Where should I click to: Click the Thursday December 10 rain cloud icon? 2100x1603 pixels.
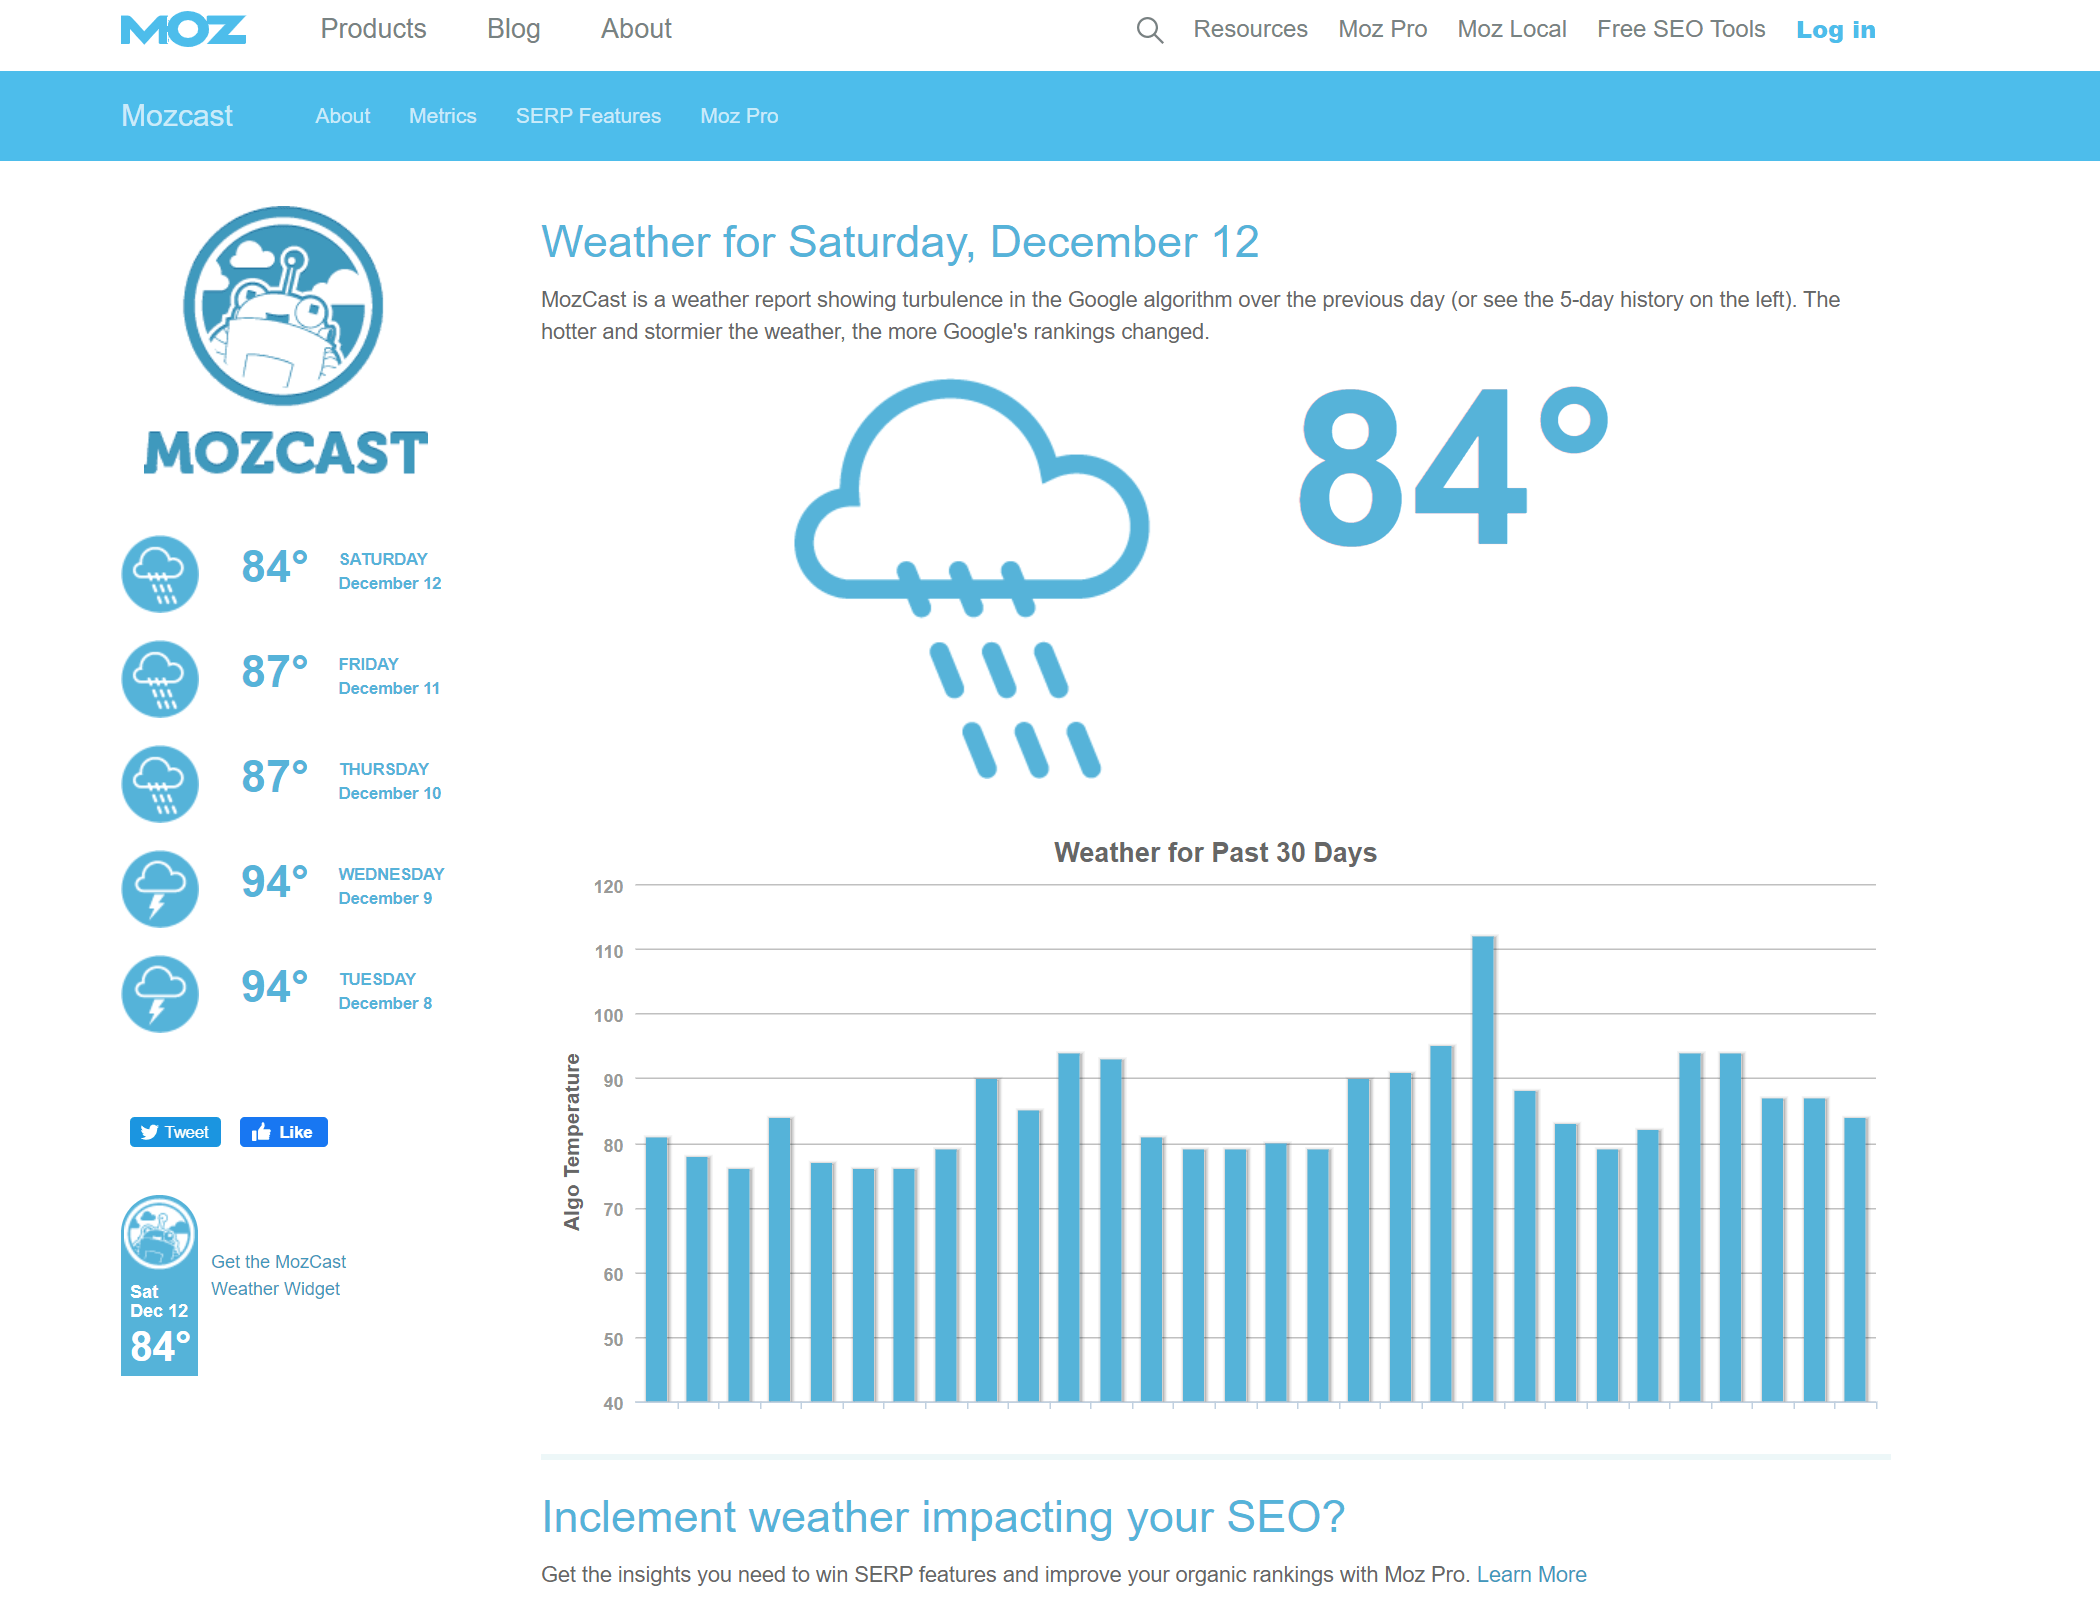pos(162,780)
